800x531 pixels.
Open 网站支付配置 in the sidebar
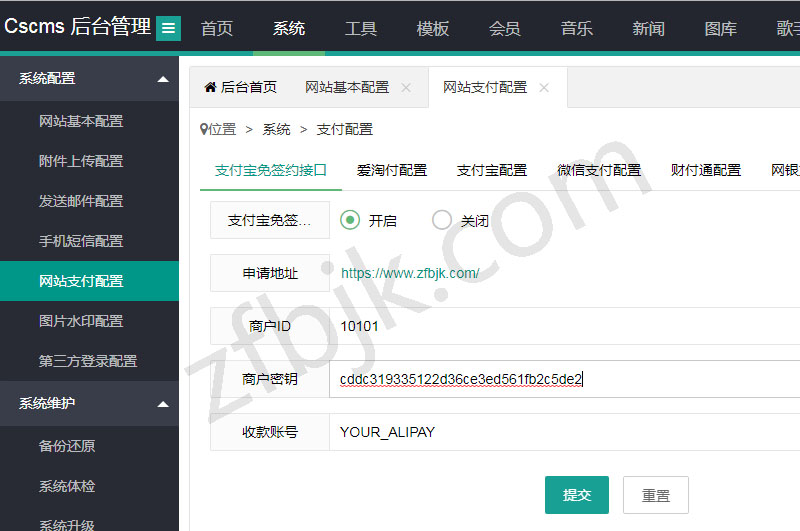(89, 281)
